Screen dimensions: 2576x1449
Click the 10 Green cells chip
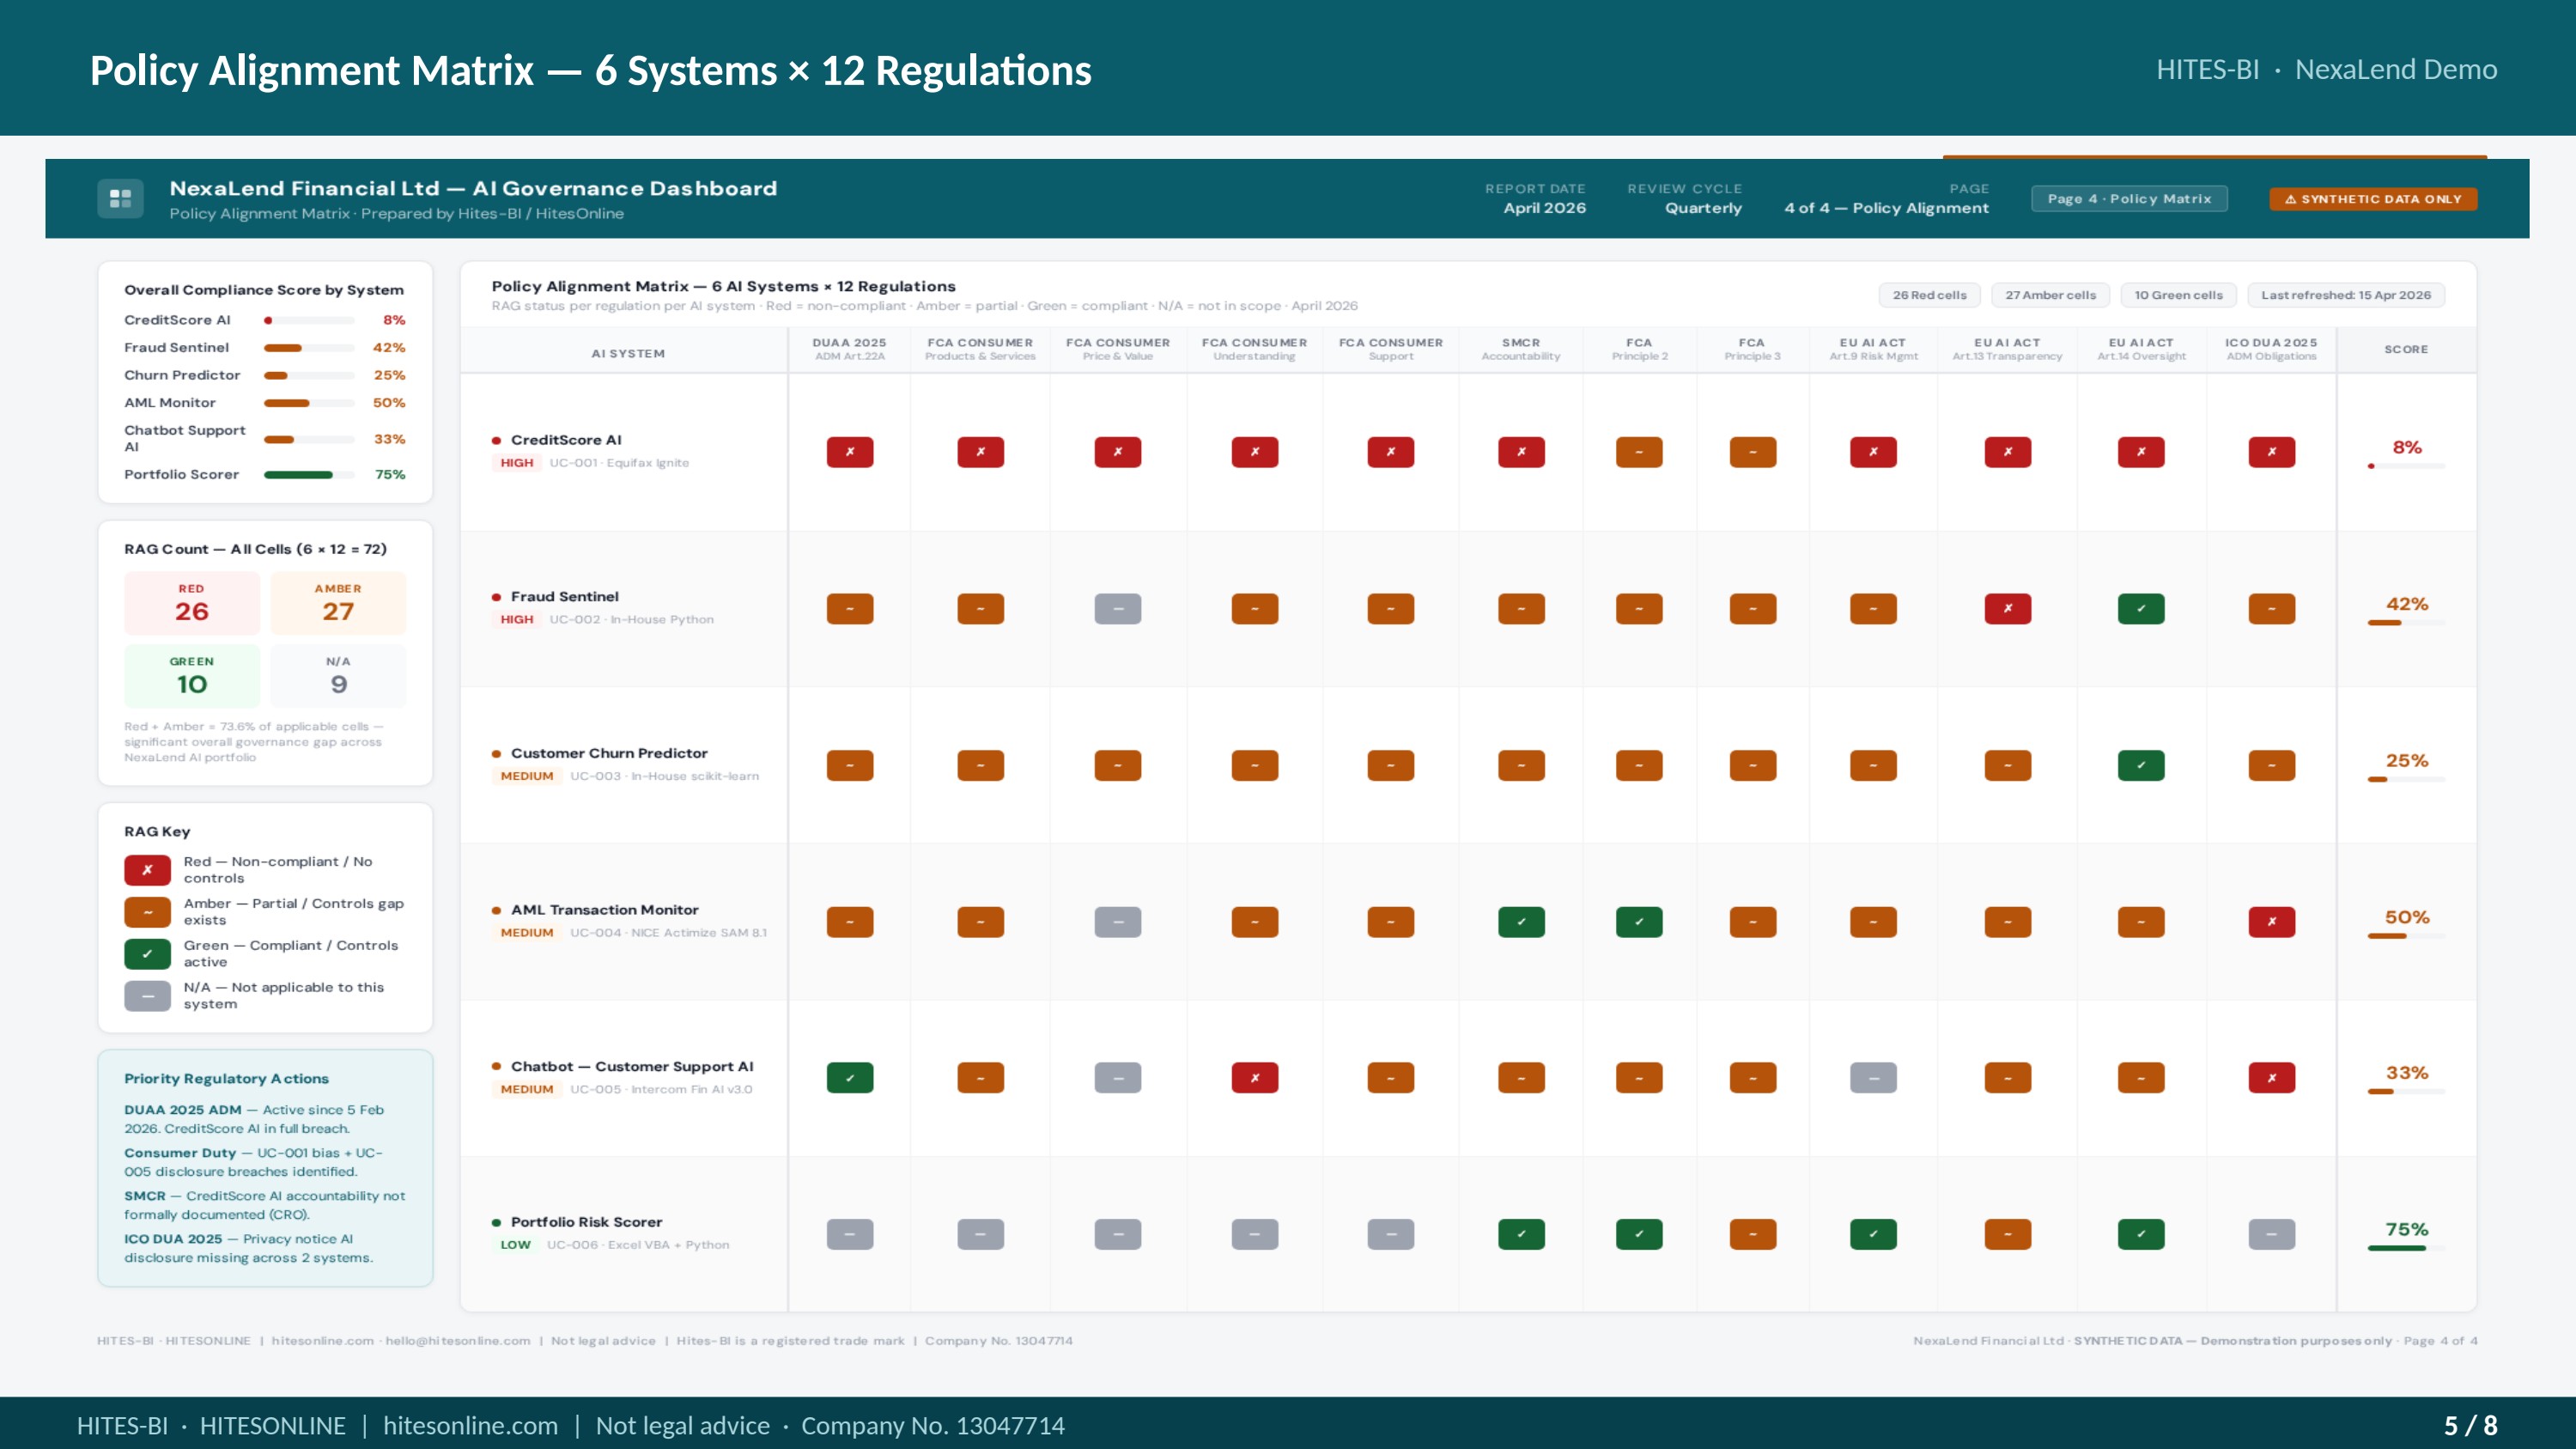(2178, 295)
